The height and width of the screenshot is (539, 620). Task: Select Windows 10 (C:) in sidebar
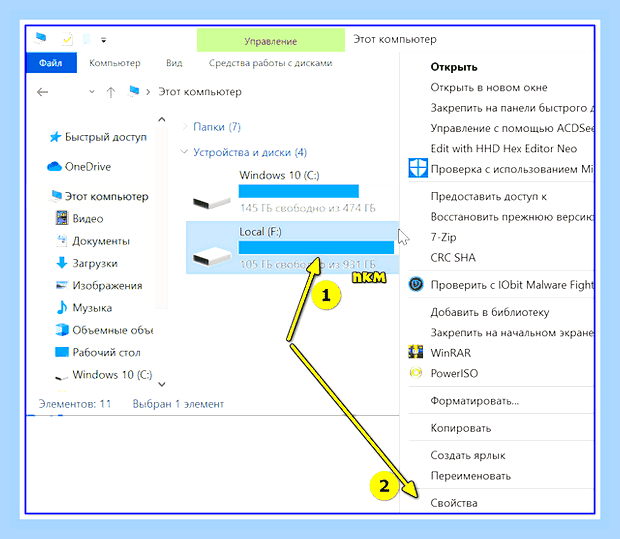(112, 374)
